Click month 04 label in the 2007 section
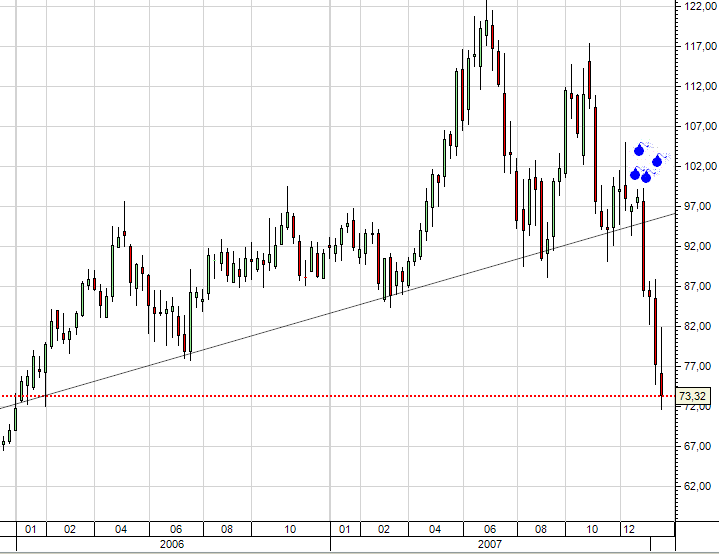Image resolution: width=719 pixels, height=554 pixels. click(x=435, y=529)
